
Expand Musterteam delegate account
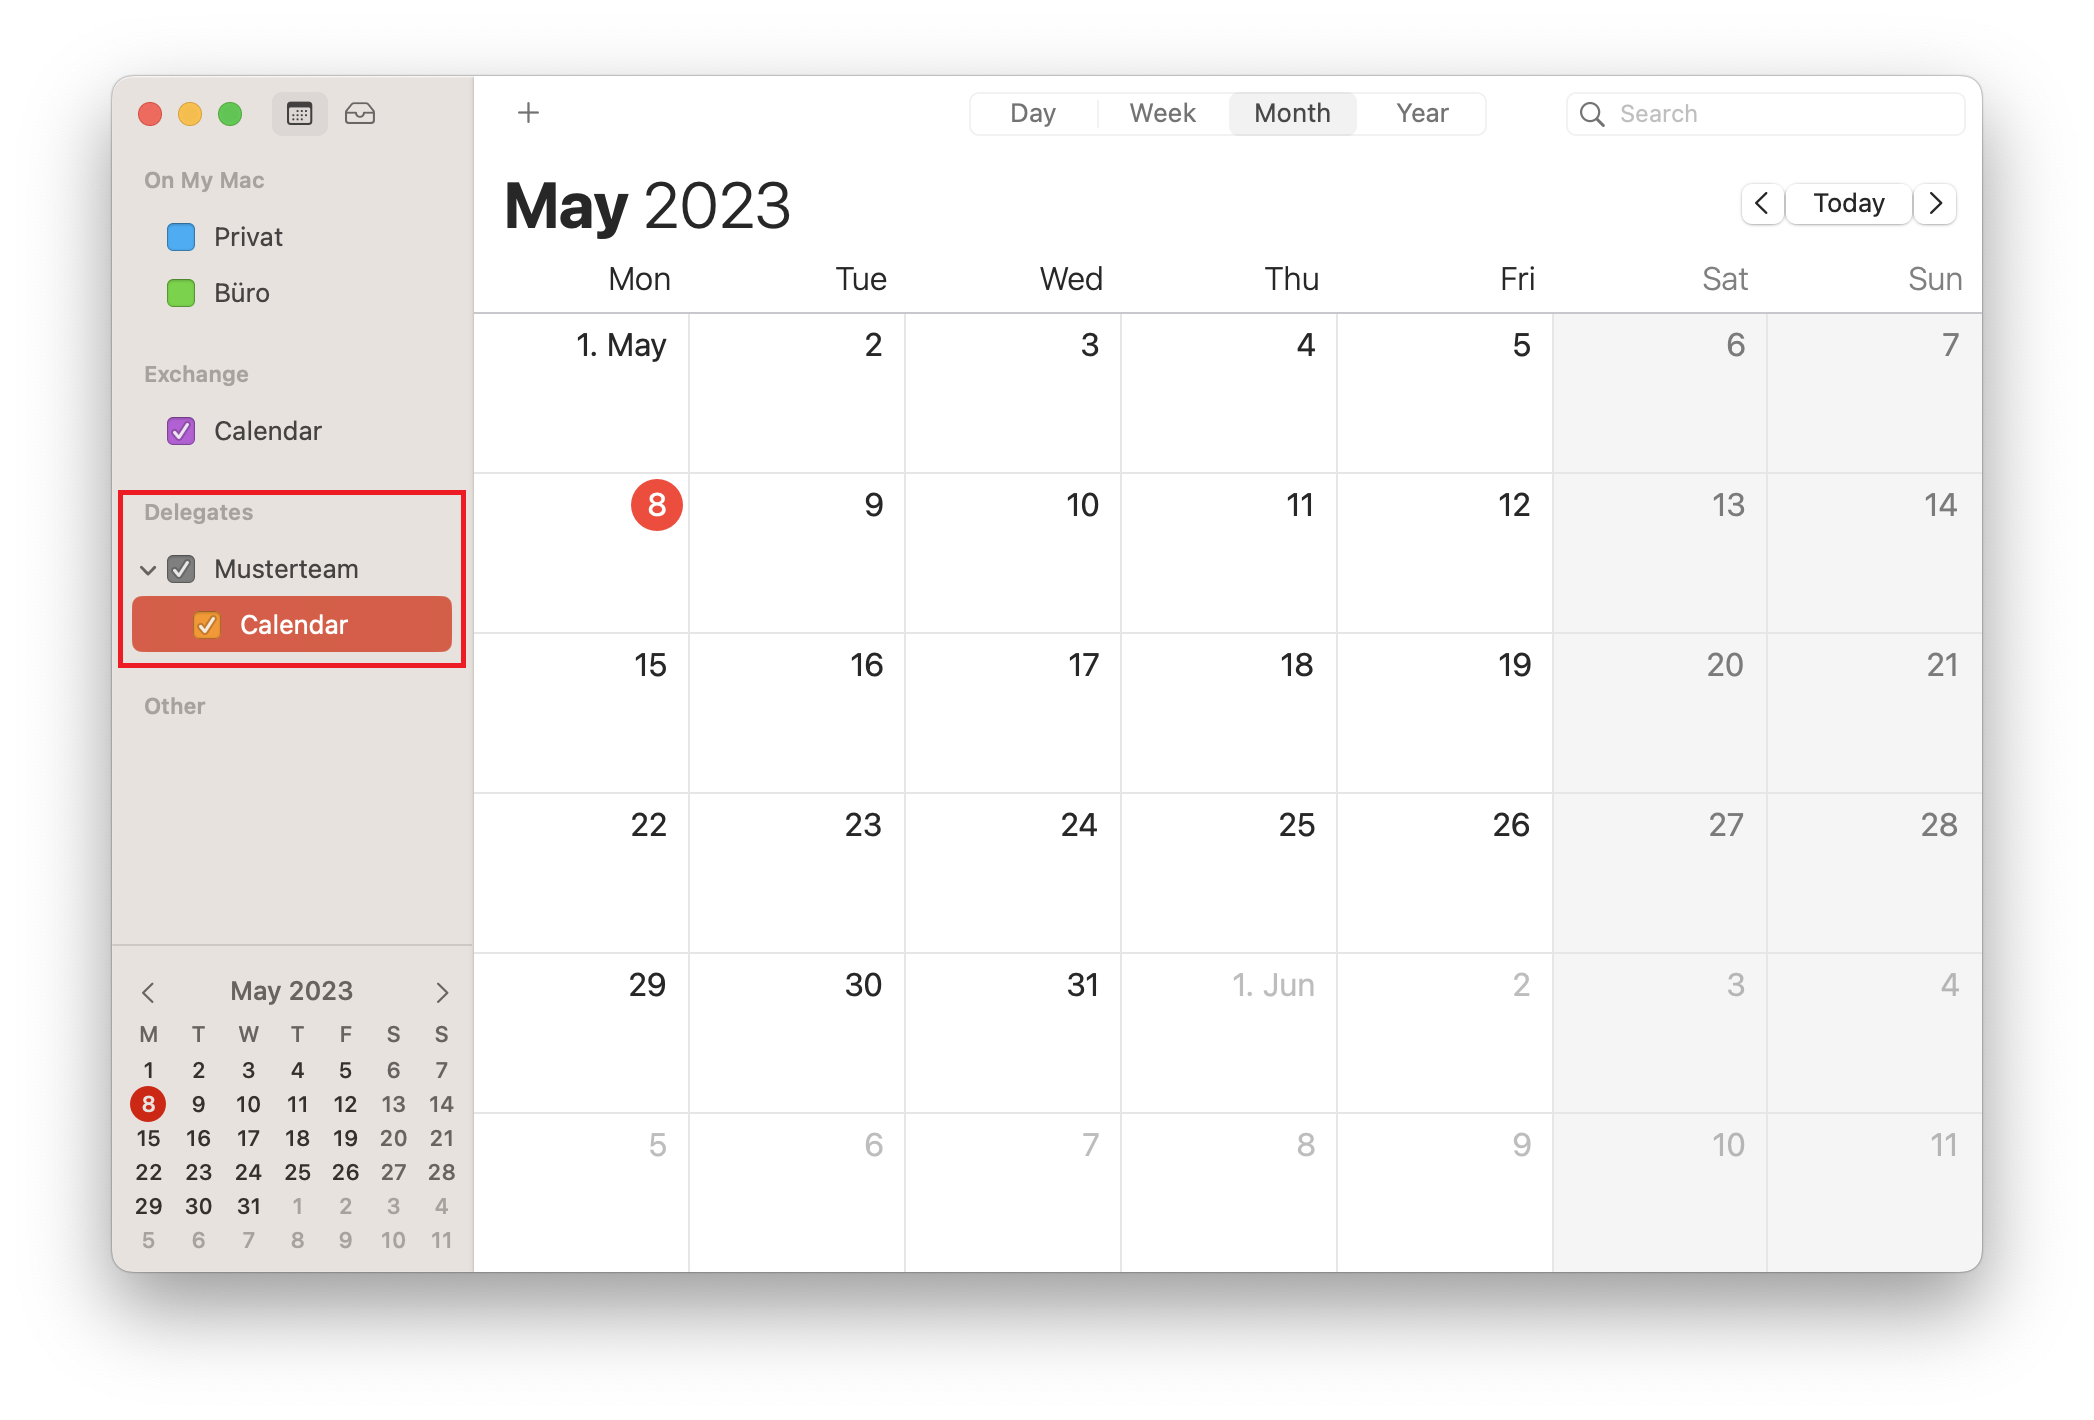pyautogui.click(x=149, y=569)
